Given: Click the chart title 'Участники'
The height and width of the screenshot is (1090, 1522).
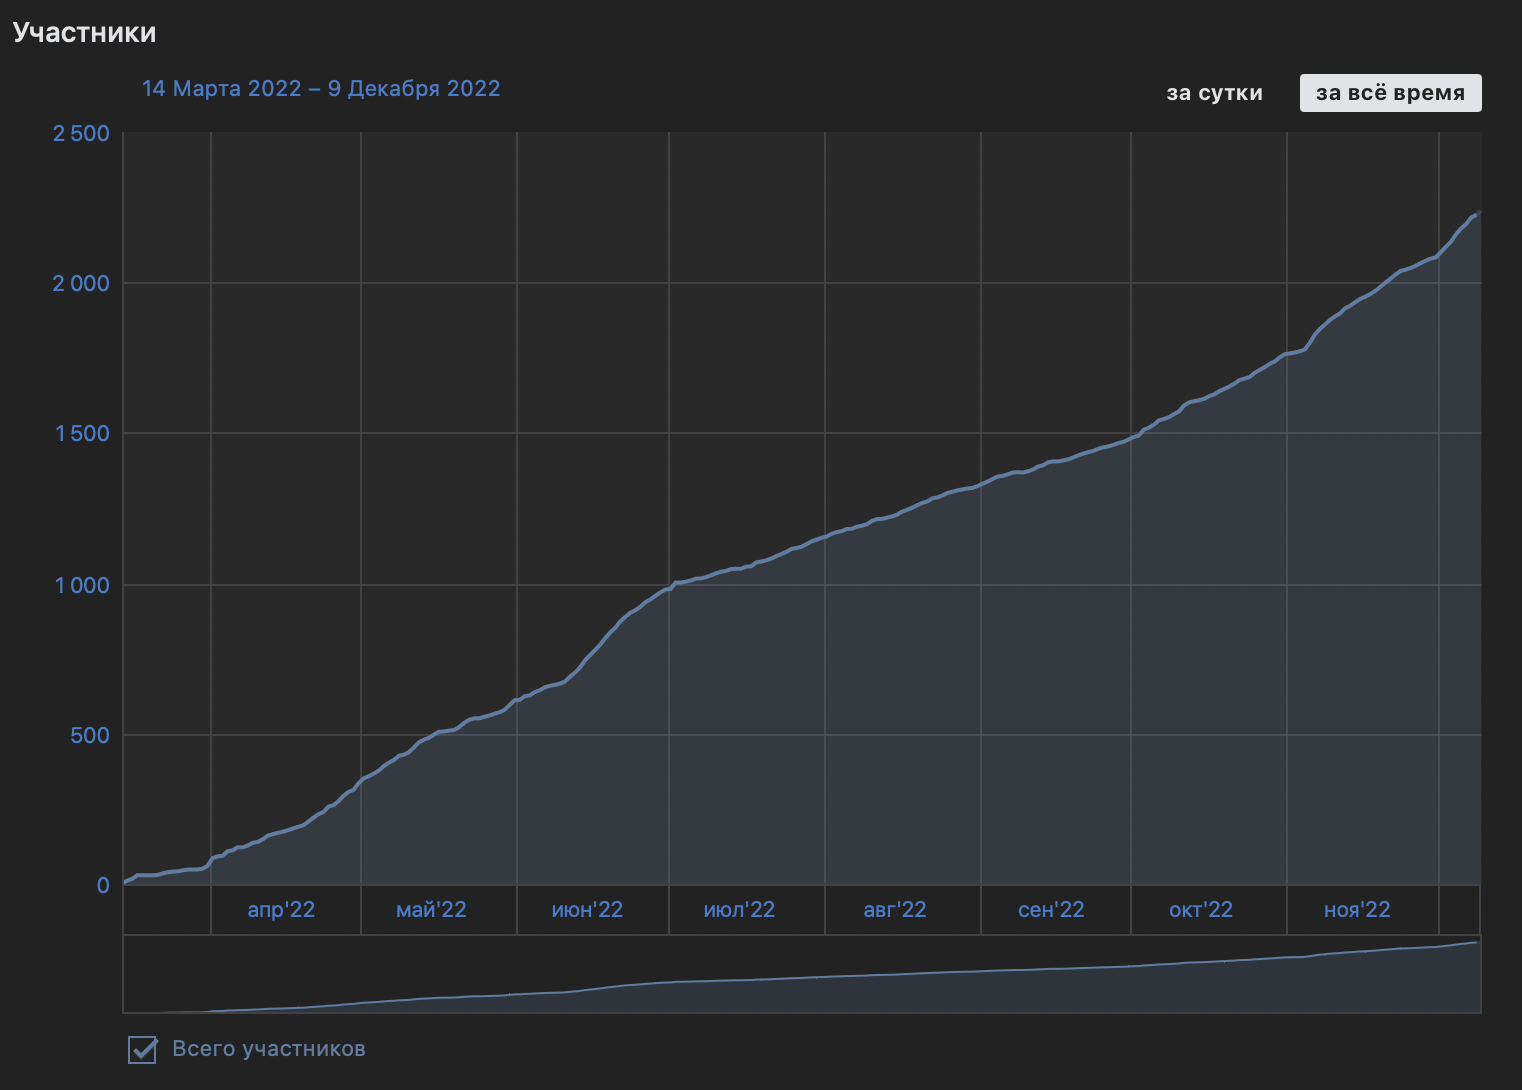Looking at the screenshot, I should pos(85,31).
